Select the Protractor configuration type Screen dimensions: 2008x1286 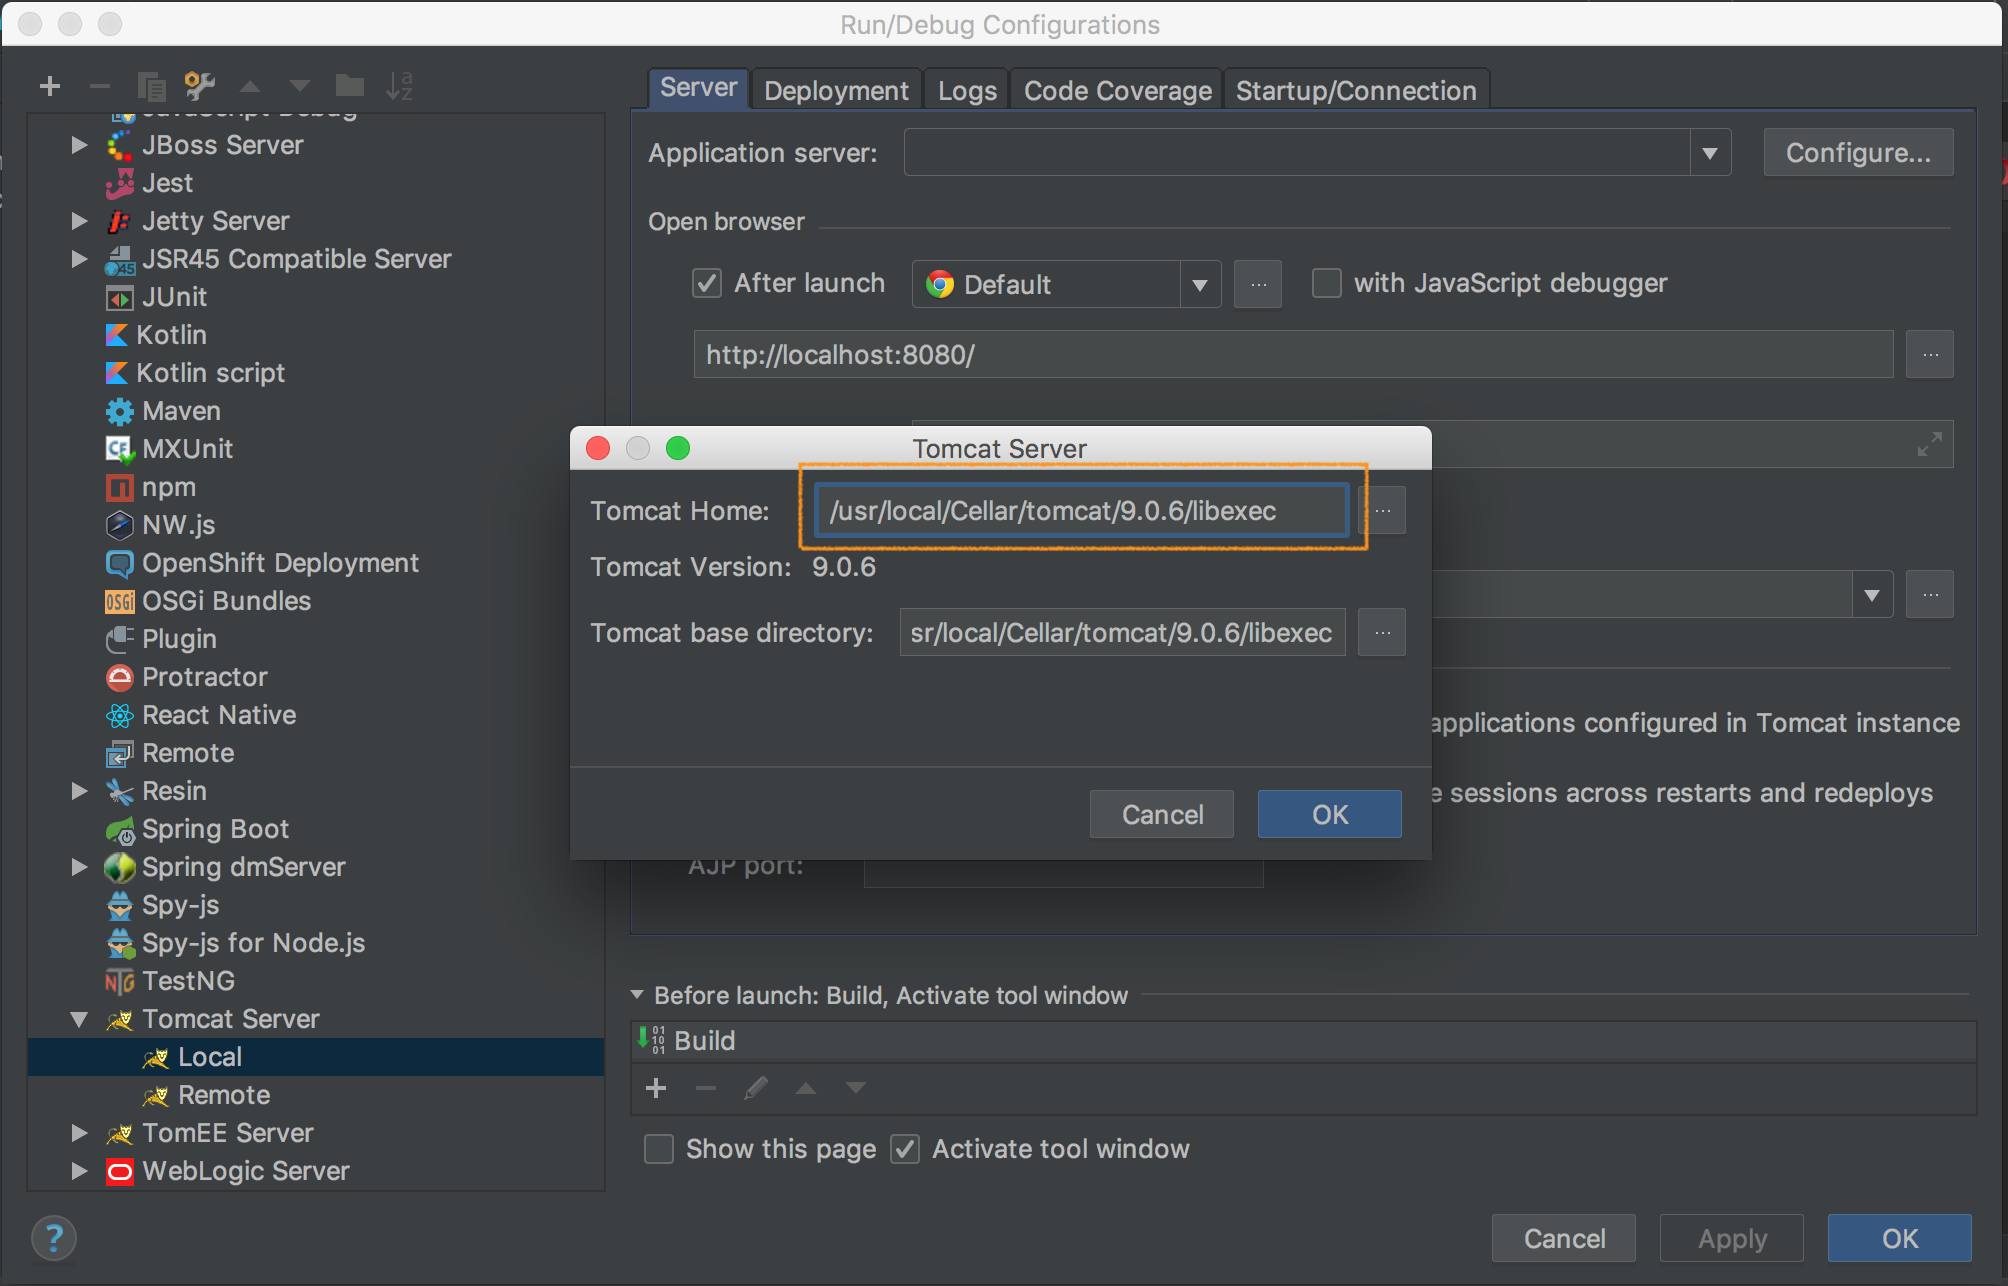[203, 677]
